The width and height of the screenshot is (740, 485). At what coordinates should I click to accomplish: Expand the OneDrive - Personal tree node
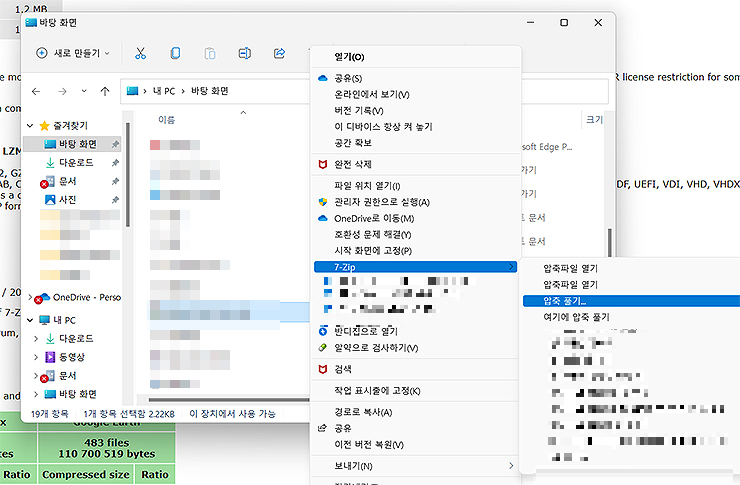click(x=30, y=297)
